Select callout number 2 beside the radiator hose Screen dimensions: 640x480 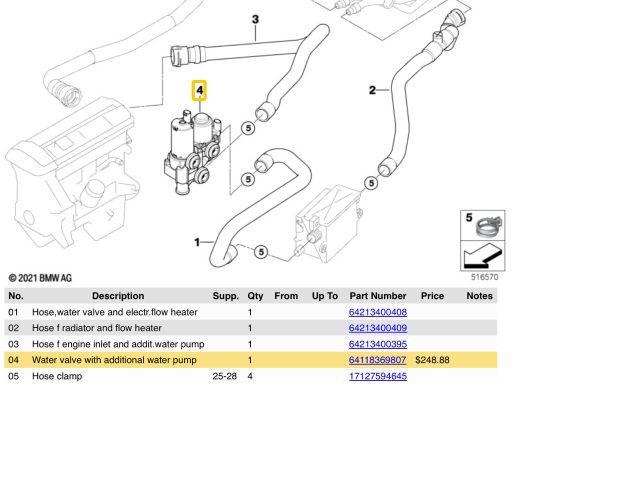click(x=372, y=91)
